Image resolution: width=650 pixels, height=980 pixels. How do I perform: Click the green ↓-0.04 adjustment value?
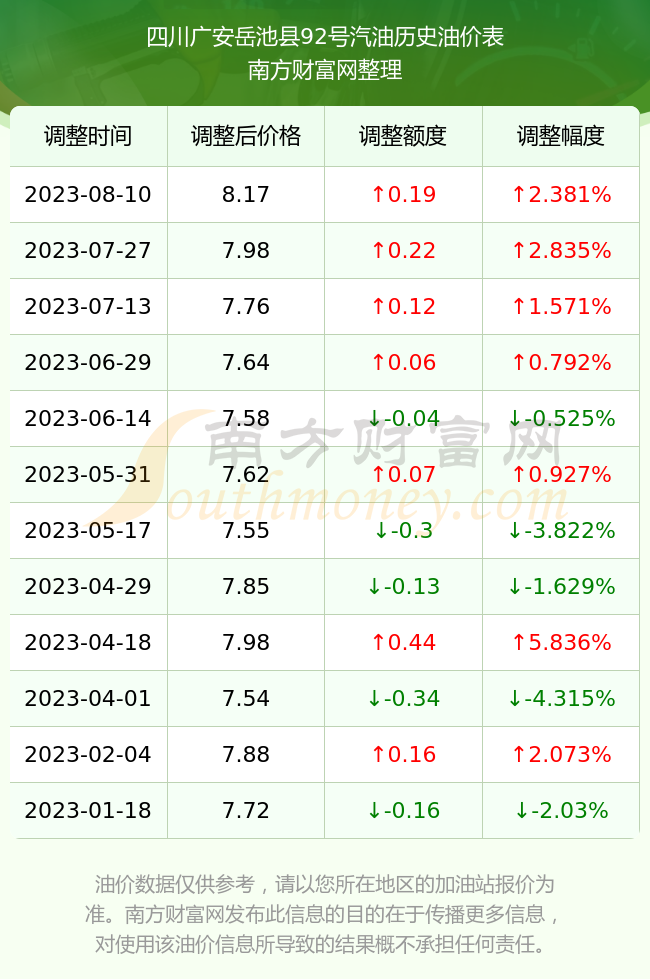(403, 418)
